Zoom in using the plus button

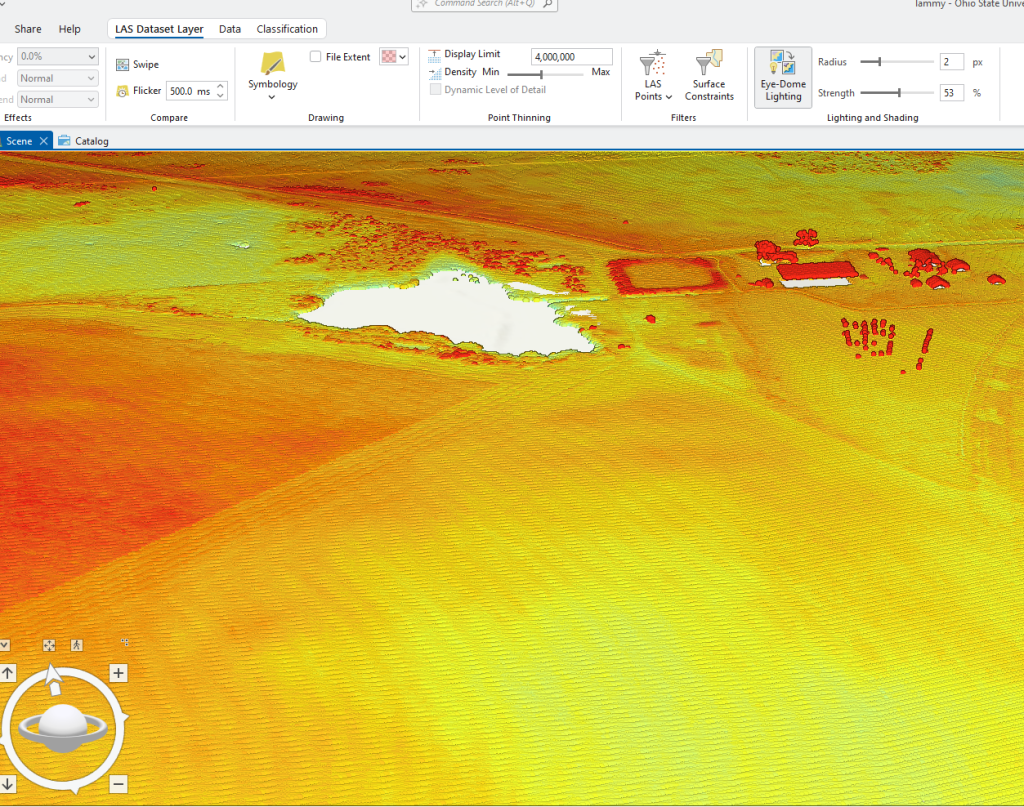pos(118,673)
